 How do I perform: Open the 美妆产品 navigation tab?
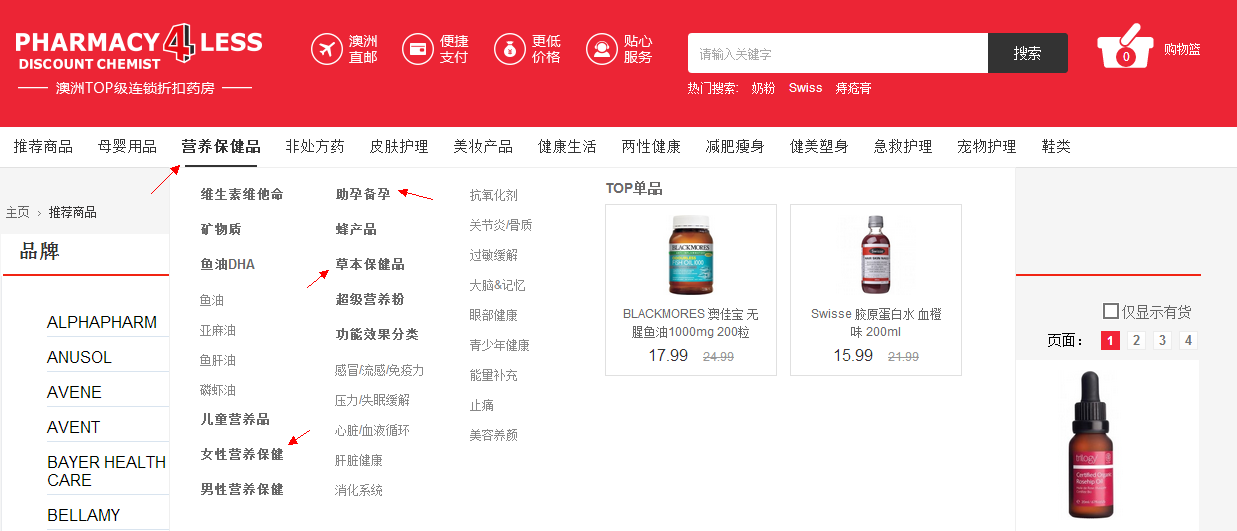[483, 147]
